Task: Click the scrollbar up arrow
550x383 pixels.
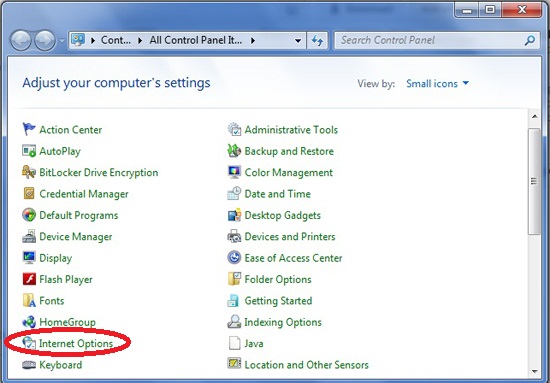Action: [535, 116]
